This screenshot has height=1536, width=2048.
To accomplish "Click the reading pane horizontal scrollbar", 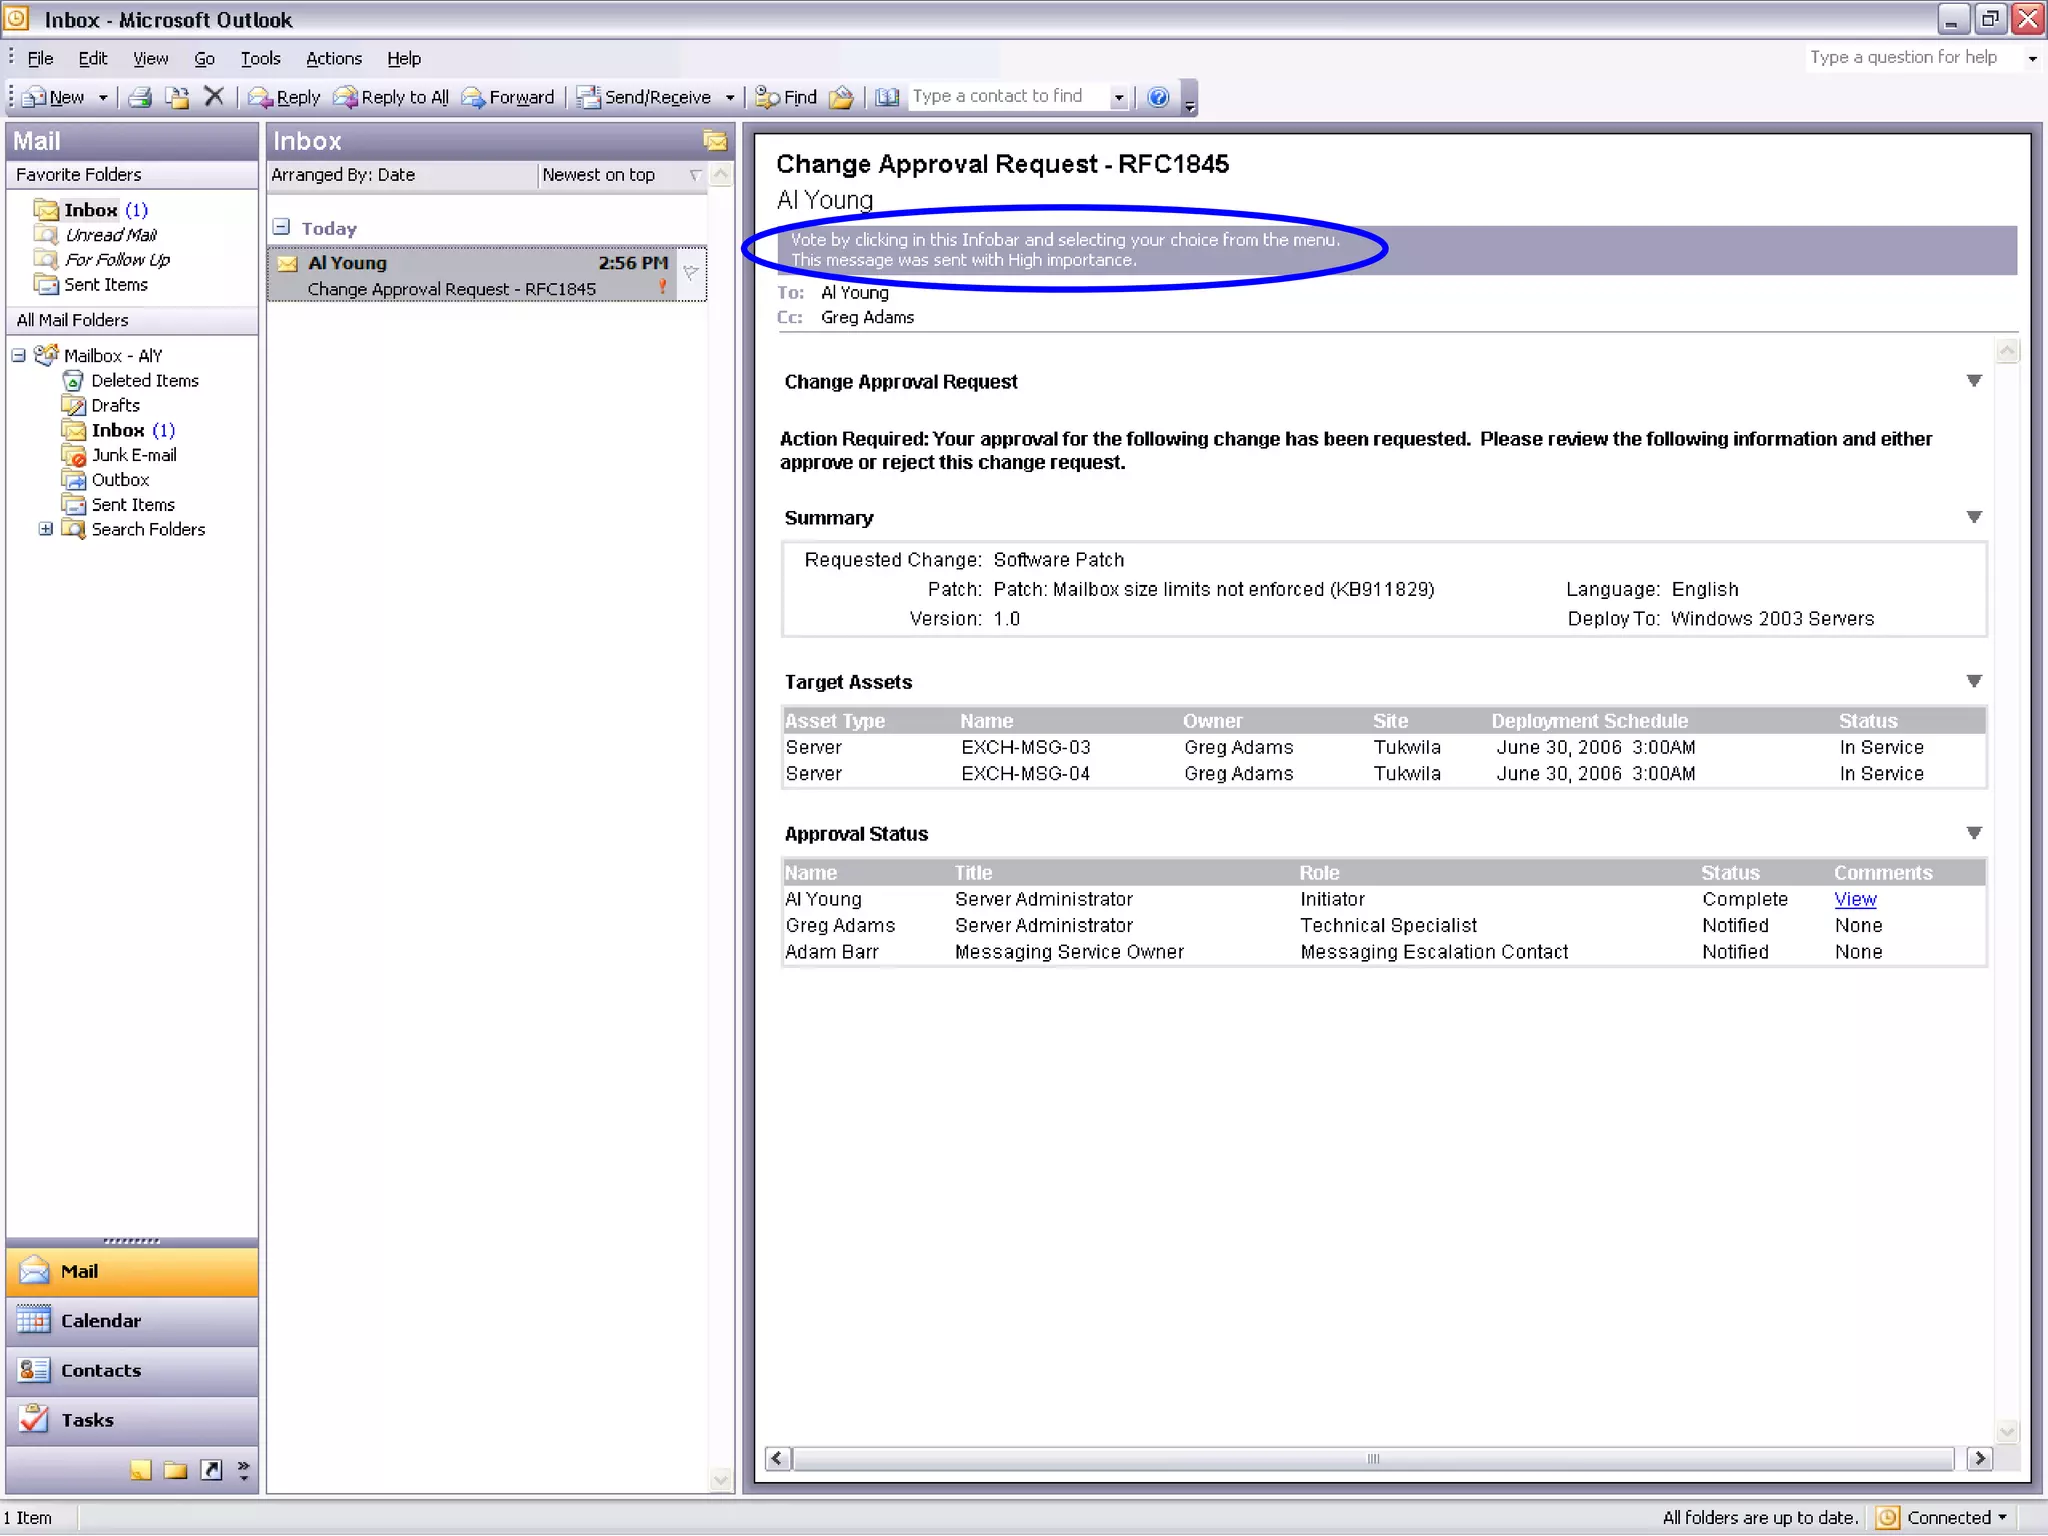I will 1372,1458.
